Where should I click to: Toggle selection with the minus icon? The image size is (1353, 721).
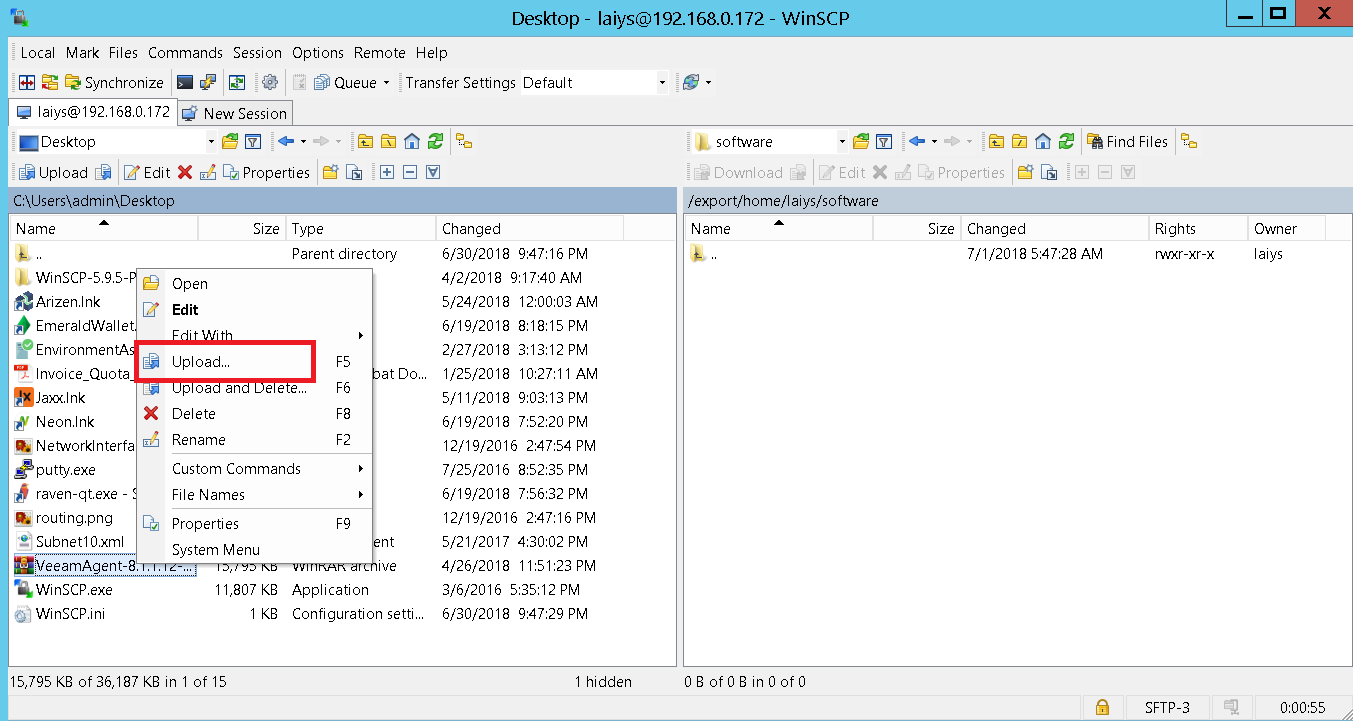(409, 172)
